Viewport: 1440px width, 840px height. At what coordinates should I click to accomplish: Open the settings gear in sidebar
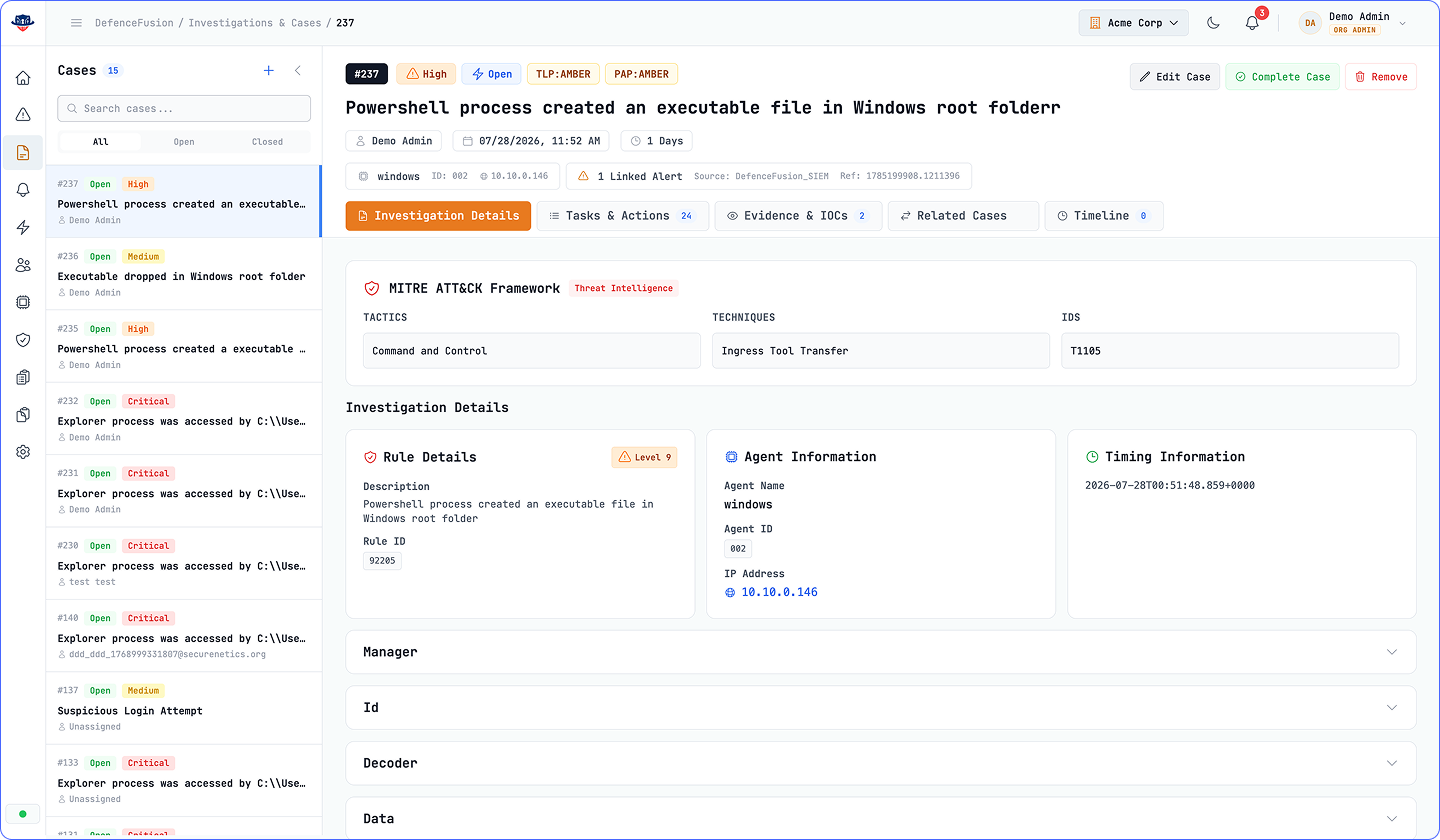point(23,452)
